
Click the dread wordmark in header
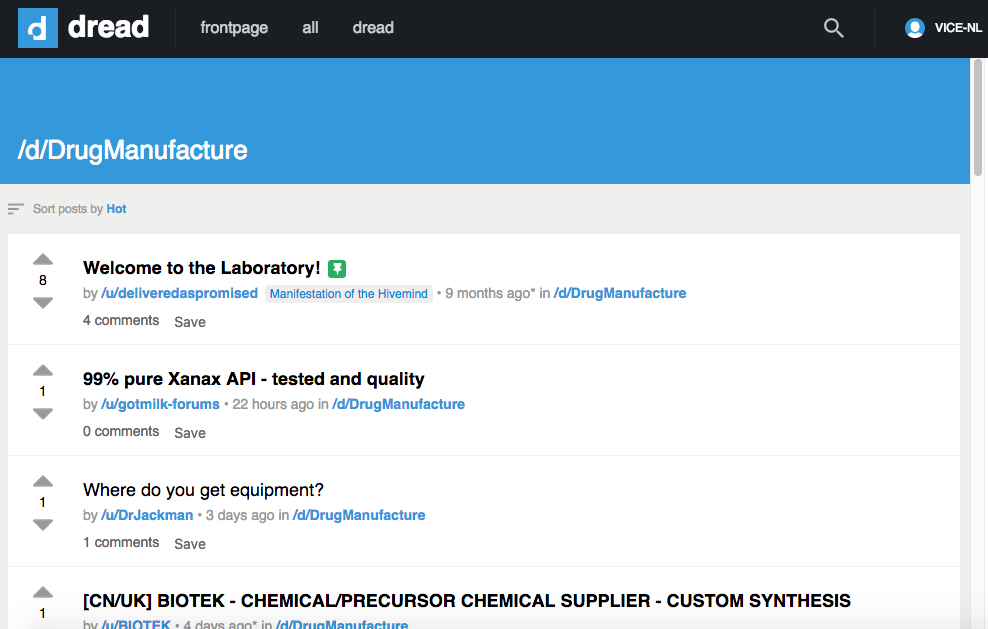coord(108,27)
